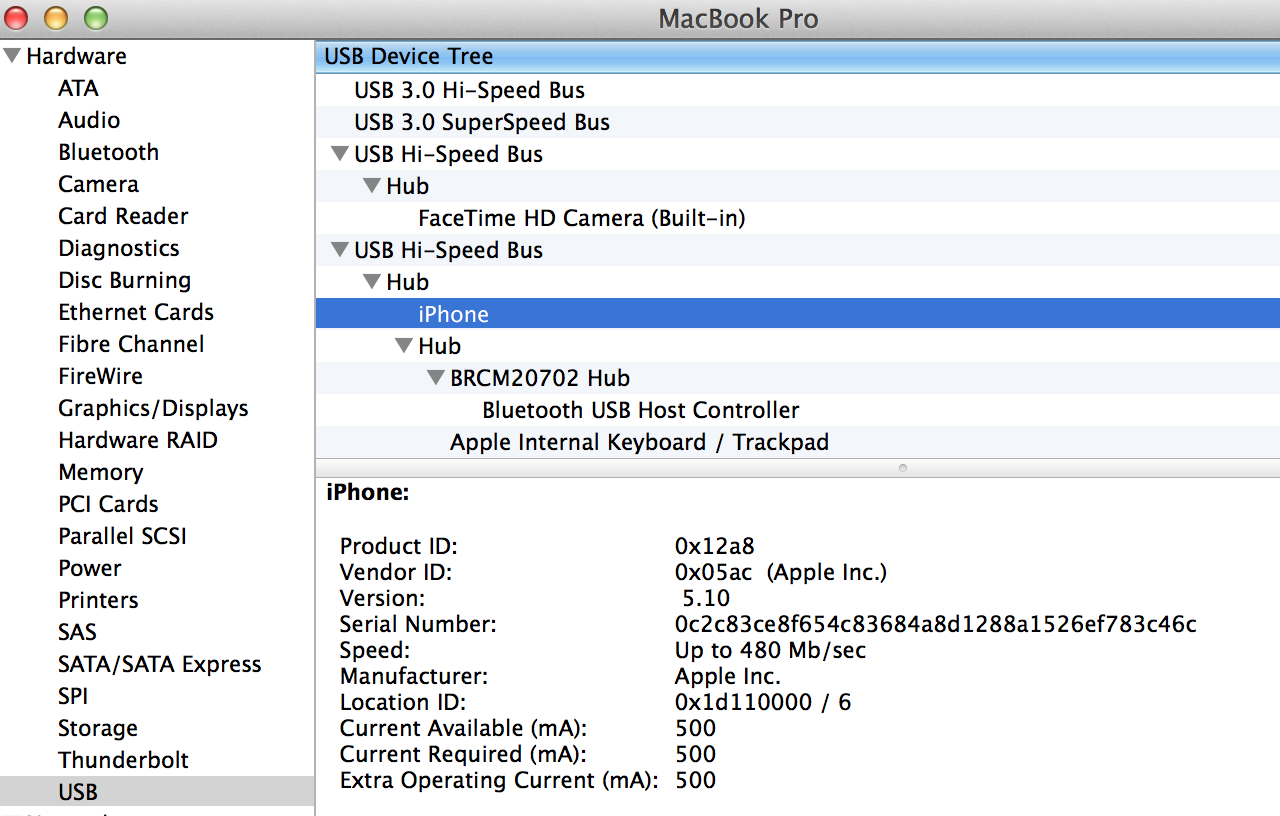
Task: Select Ethernet Cards in the sidebar
Action: click(136, 312)
